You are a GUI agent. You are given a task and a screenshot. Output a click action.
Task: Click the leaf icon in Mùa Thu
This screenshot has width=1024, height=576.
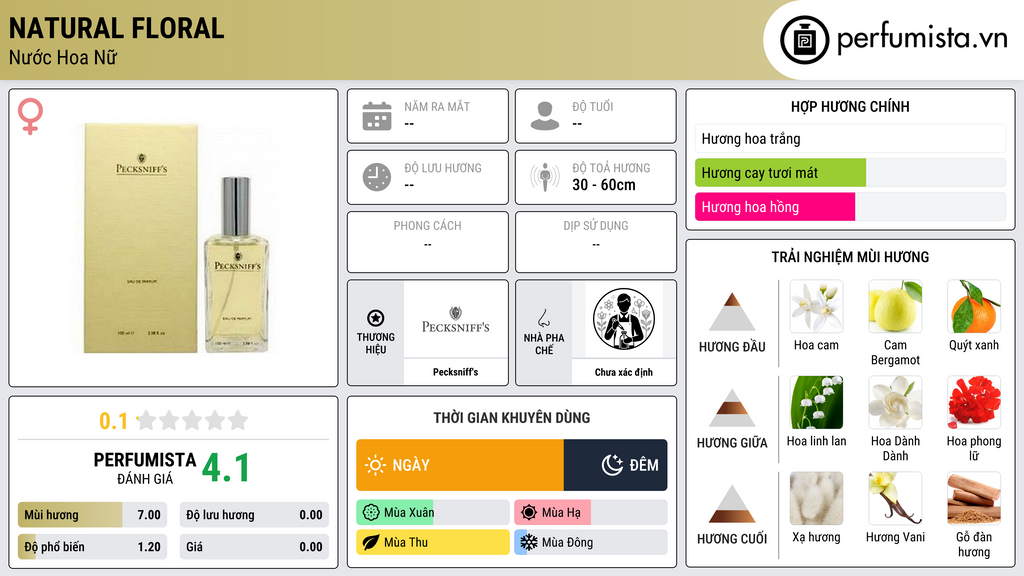(x=371, y=543)
